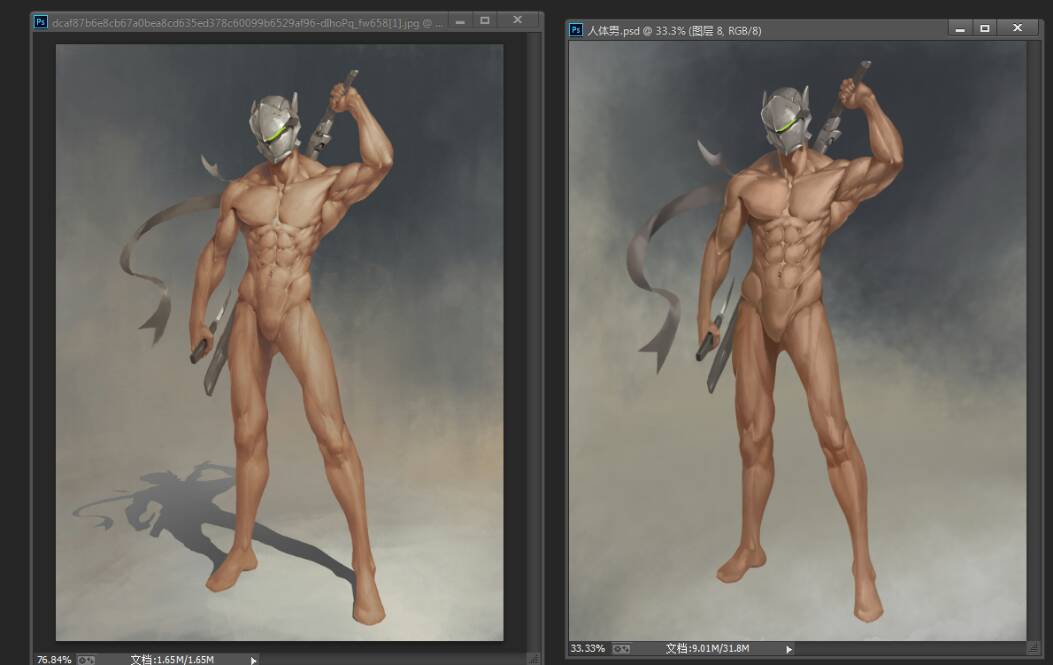Minimize the 人体男.psd window
1053x665 pixels.
(x=960, y=29)
